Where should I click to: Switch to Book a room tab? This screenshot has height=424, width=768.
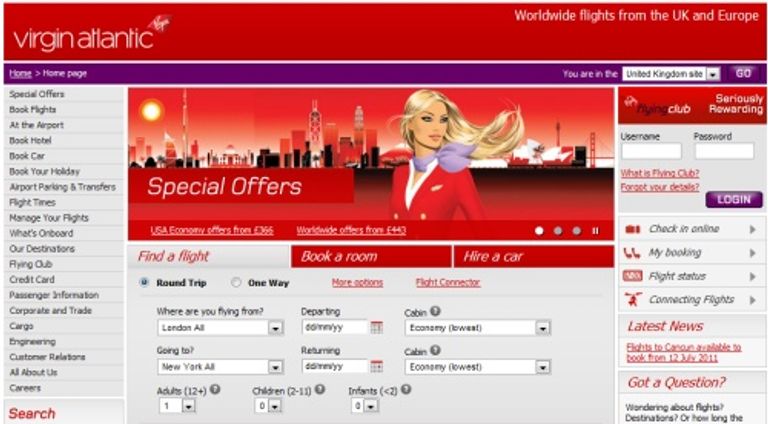click(x=371, y=256)
